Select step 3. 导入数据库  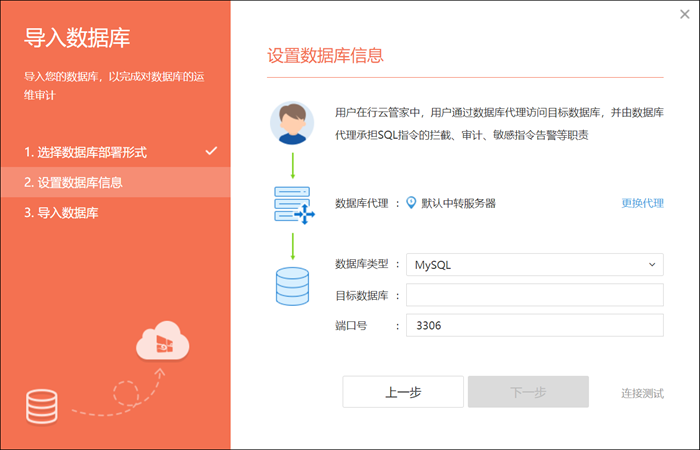(61, 213)
